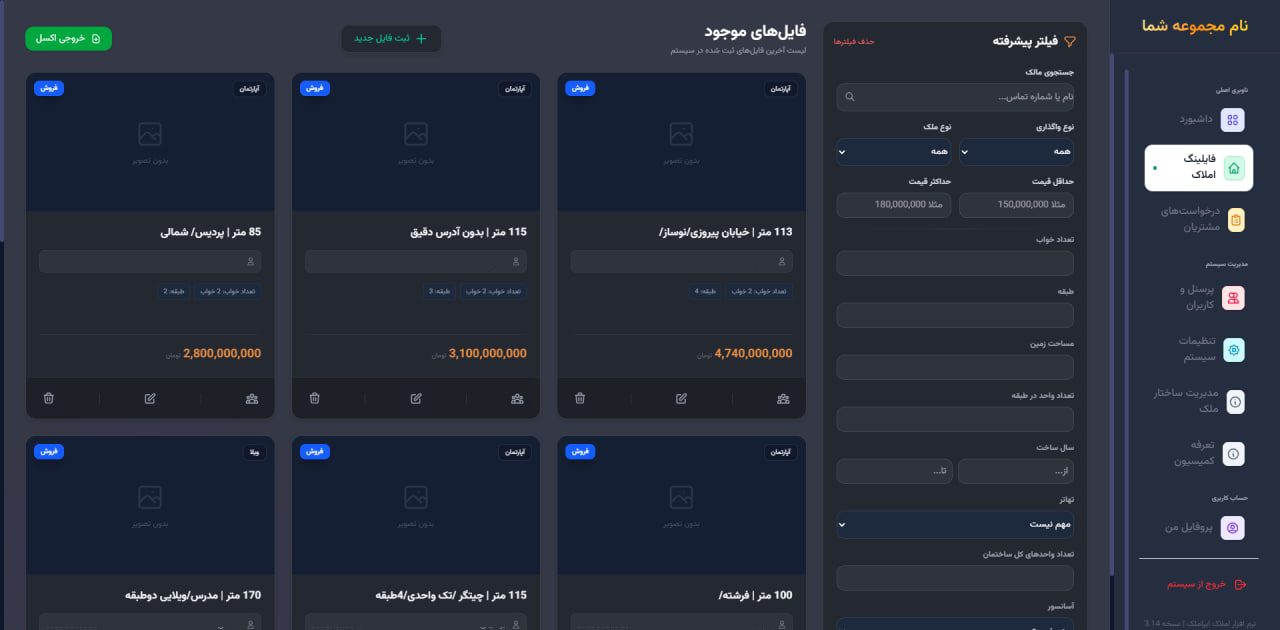Open people icon on 113 متر card
This screenshot has width=1280, height=630.
(x=783, y=398)
